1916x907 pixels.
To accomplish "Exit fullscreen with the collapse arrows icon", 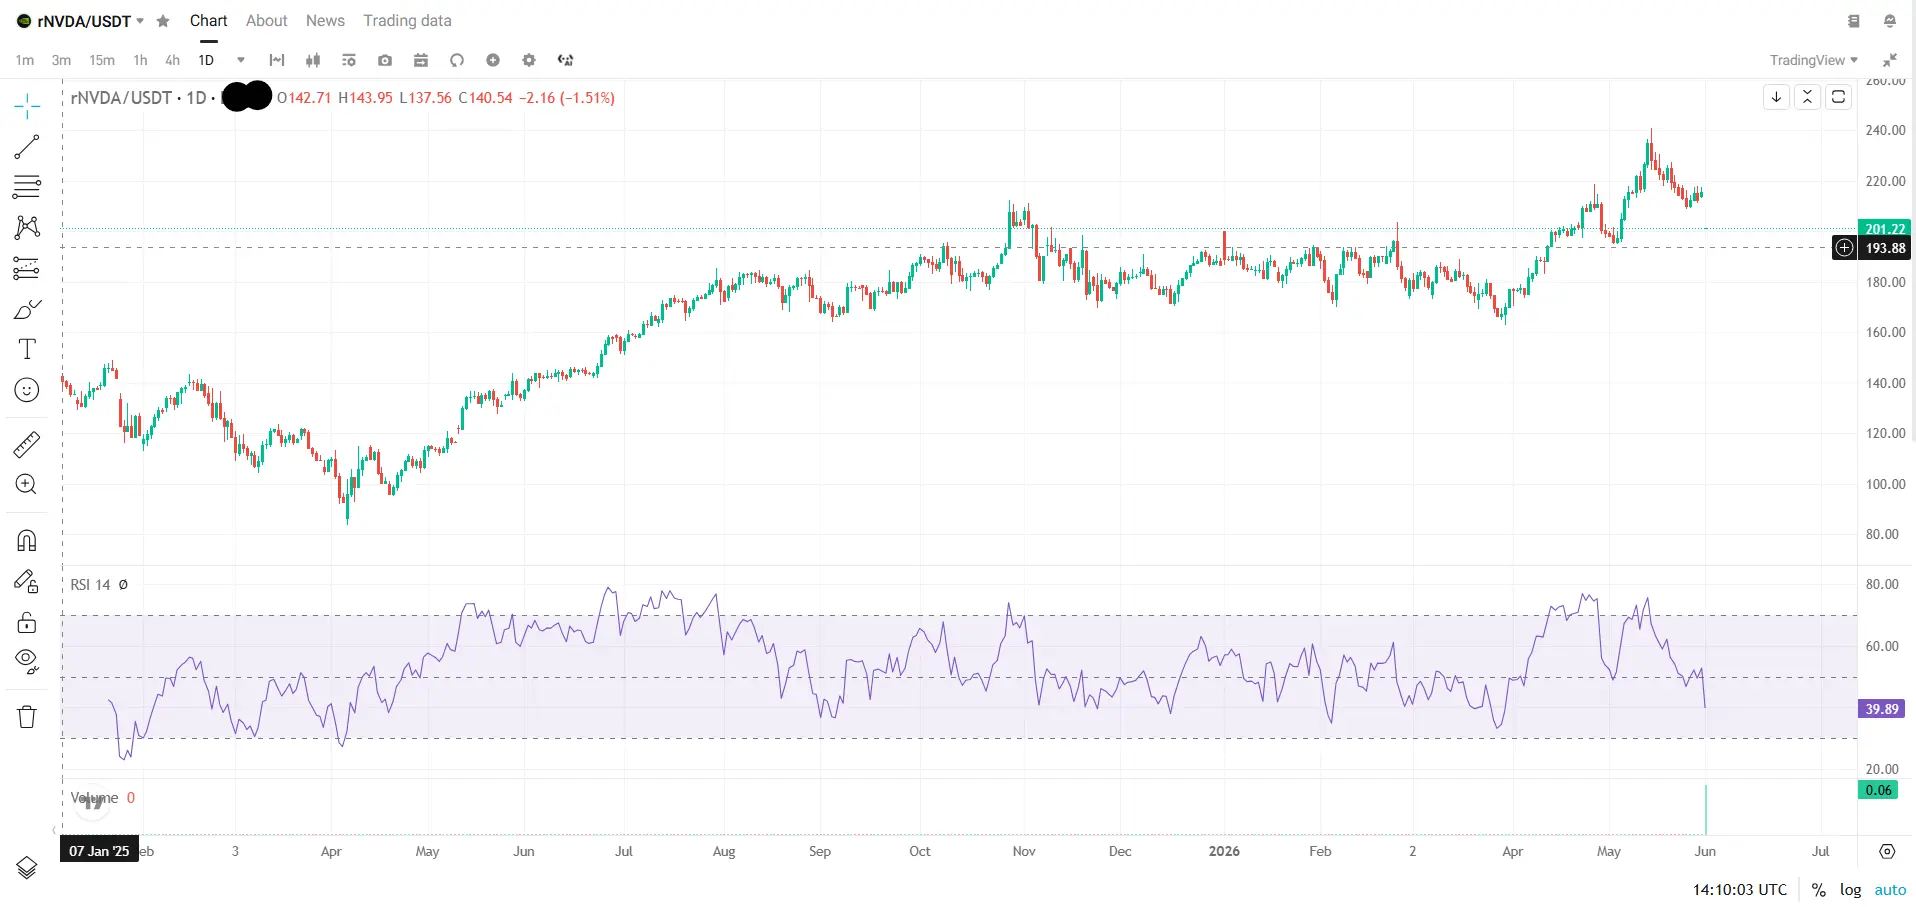I will tap(1890, 60).
